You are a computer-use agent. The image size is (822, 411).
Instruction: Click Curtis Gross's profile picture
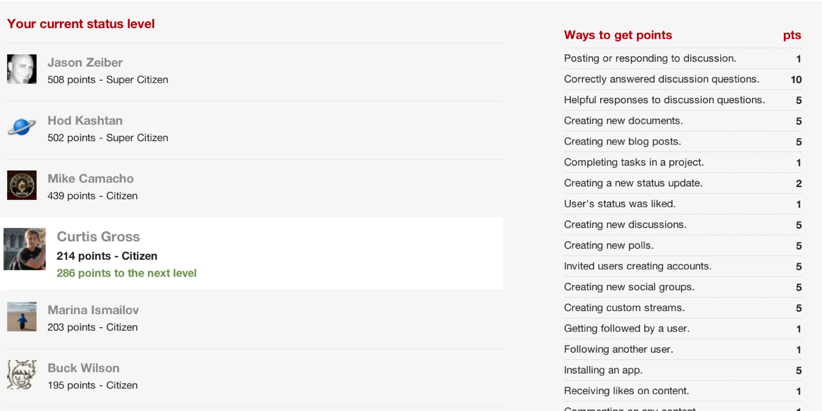(25, 249)
